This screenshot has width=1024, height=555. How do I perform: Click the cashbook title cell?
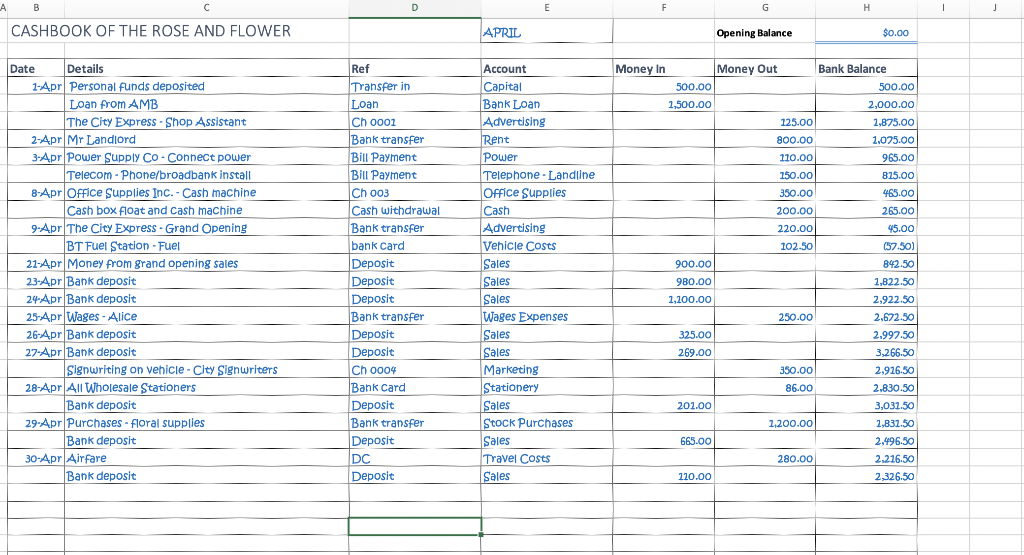click(x=178, y=31)
